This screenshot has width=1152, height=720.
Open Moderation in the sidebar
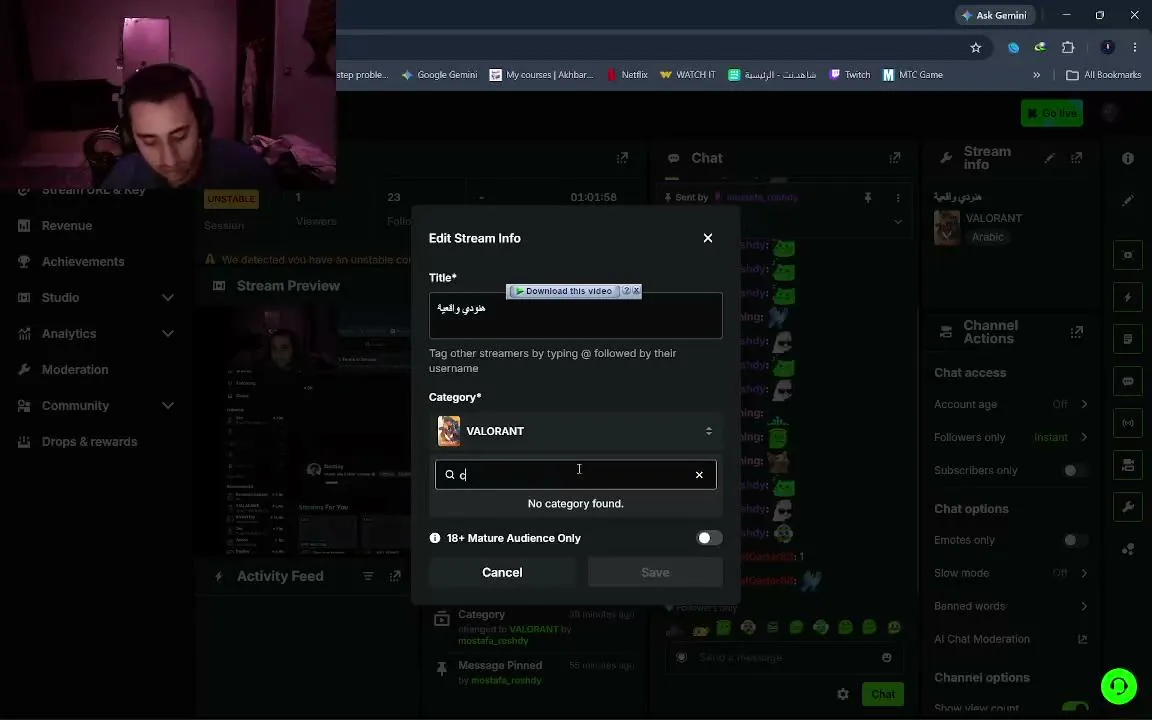coord(75,370)
